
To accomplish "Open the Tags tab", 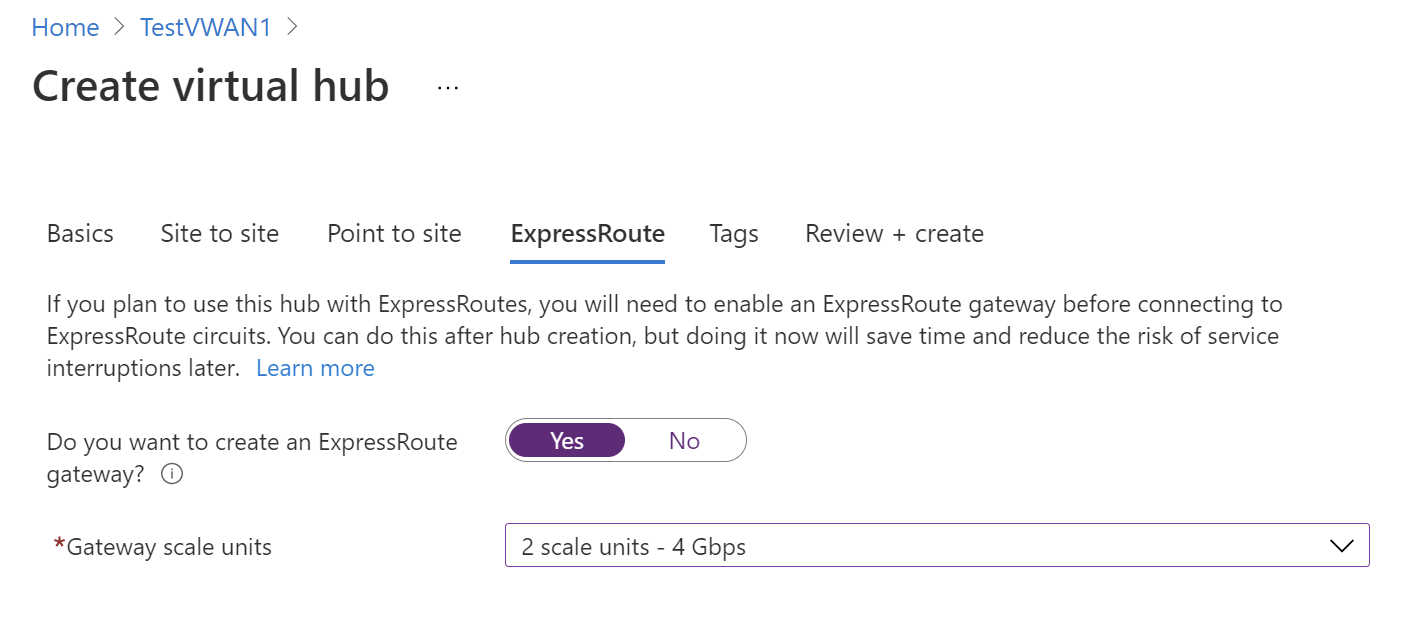I will [733, 233].
